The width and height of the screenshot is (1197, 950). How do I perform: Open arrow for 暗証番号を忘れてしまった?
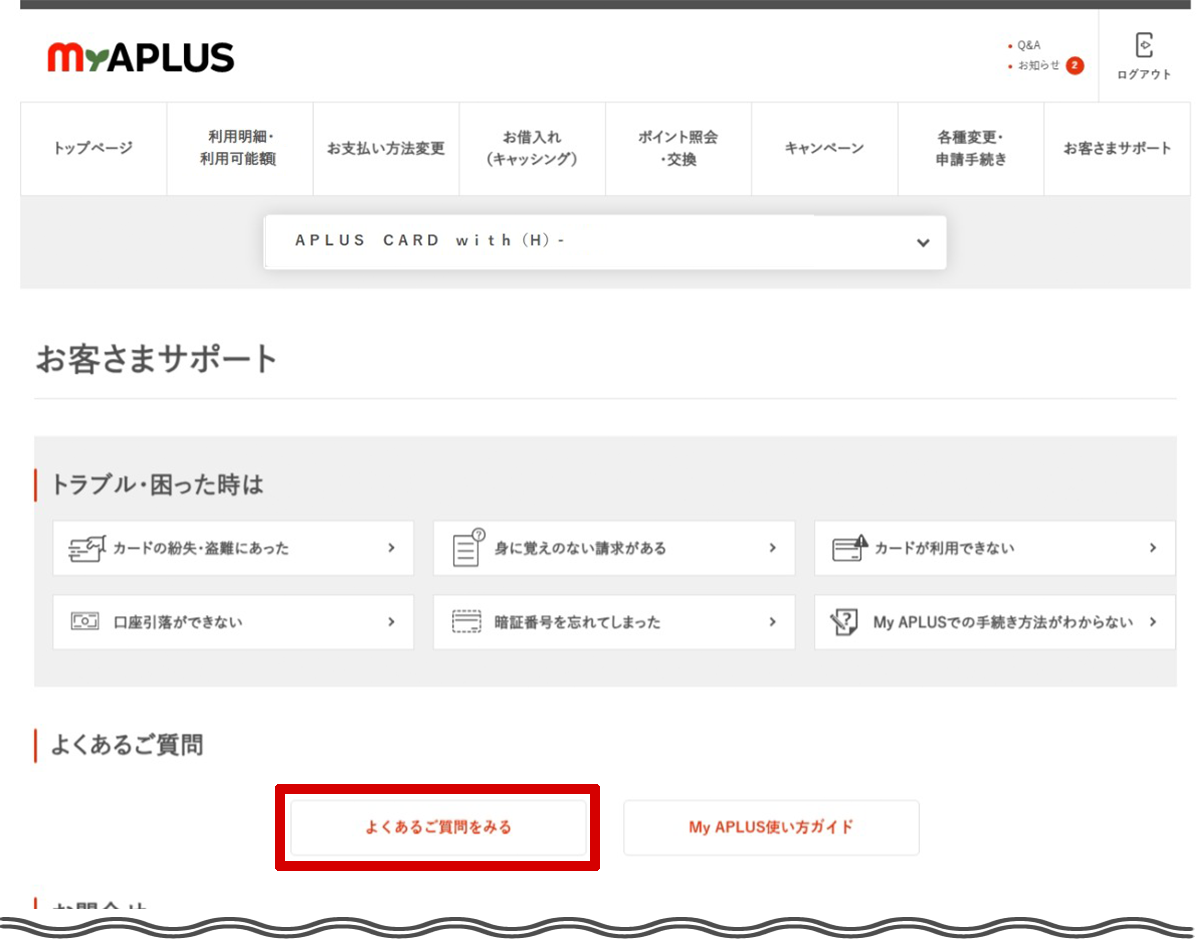pos(772,622)
